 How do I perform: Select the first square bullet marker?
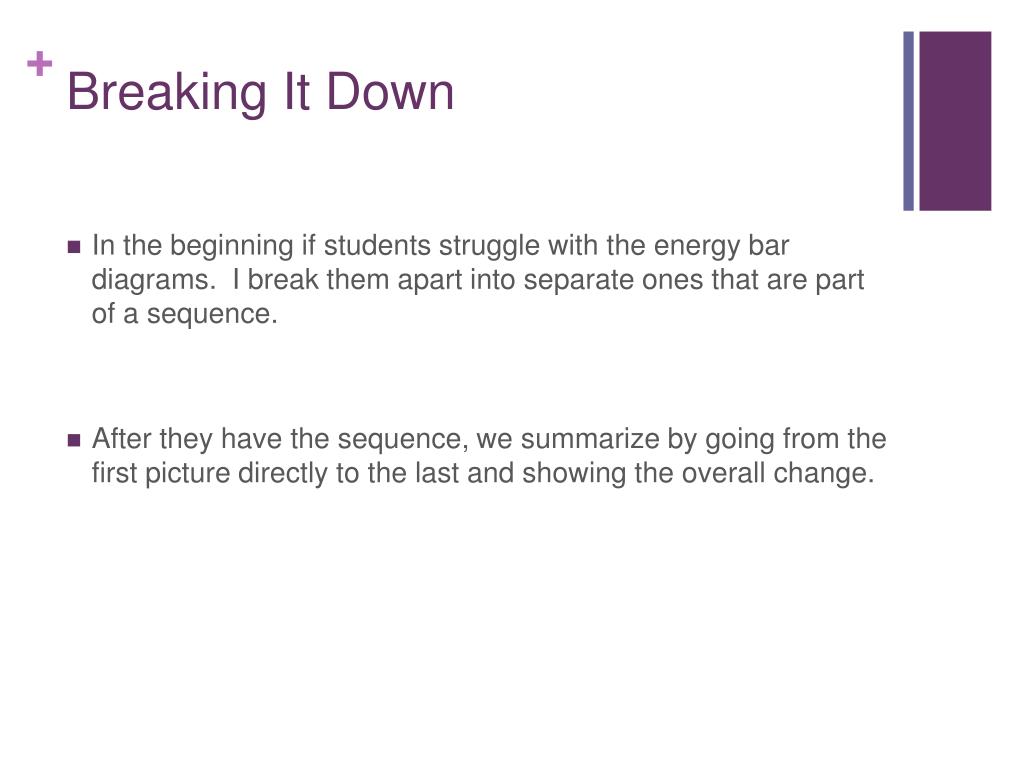click(x=74, y=247)
